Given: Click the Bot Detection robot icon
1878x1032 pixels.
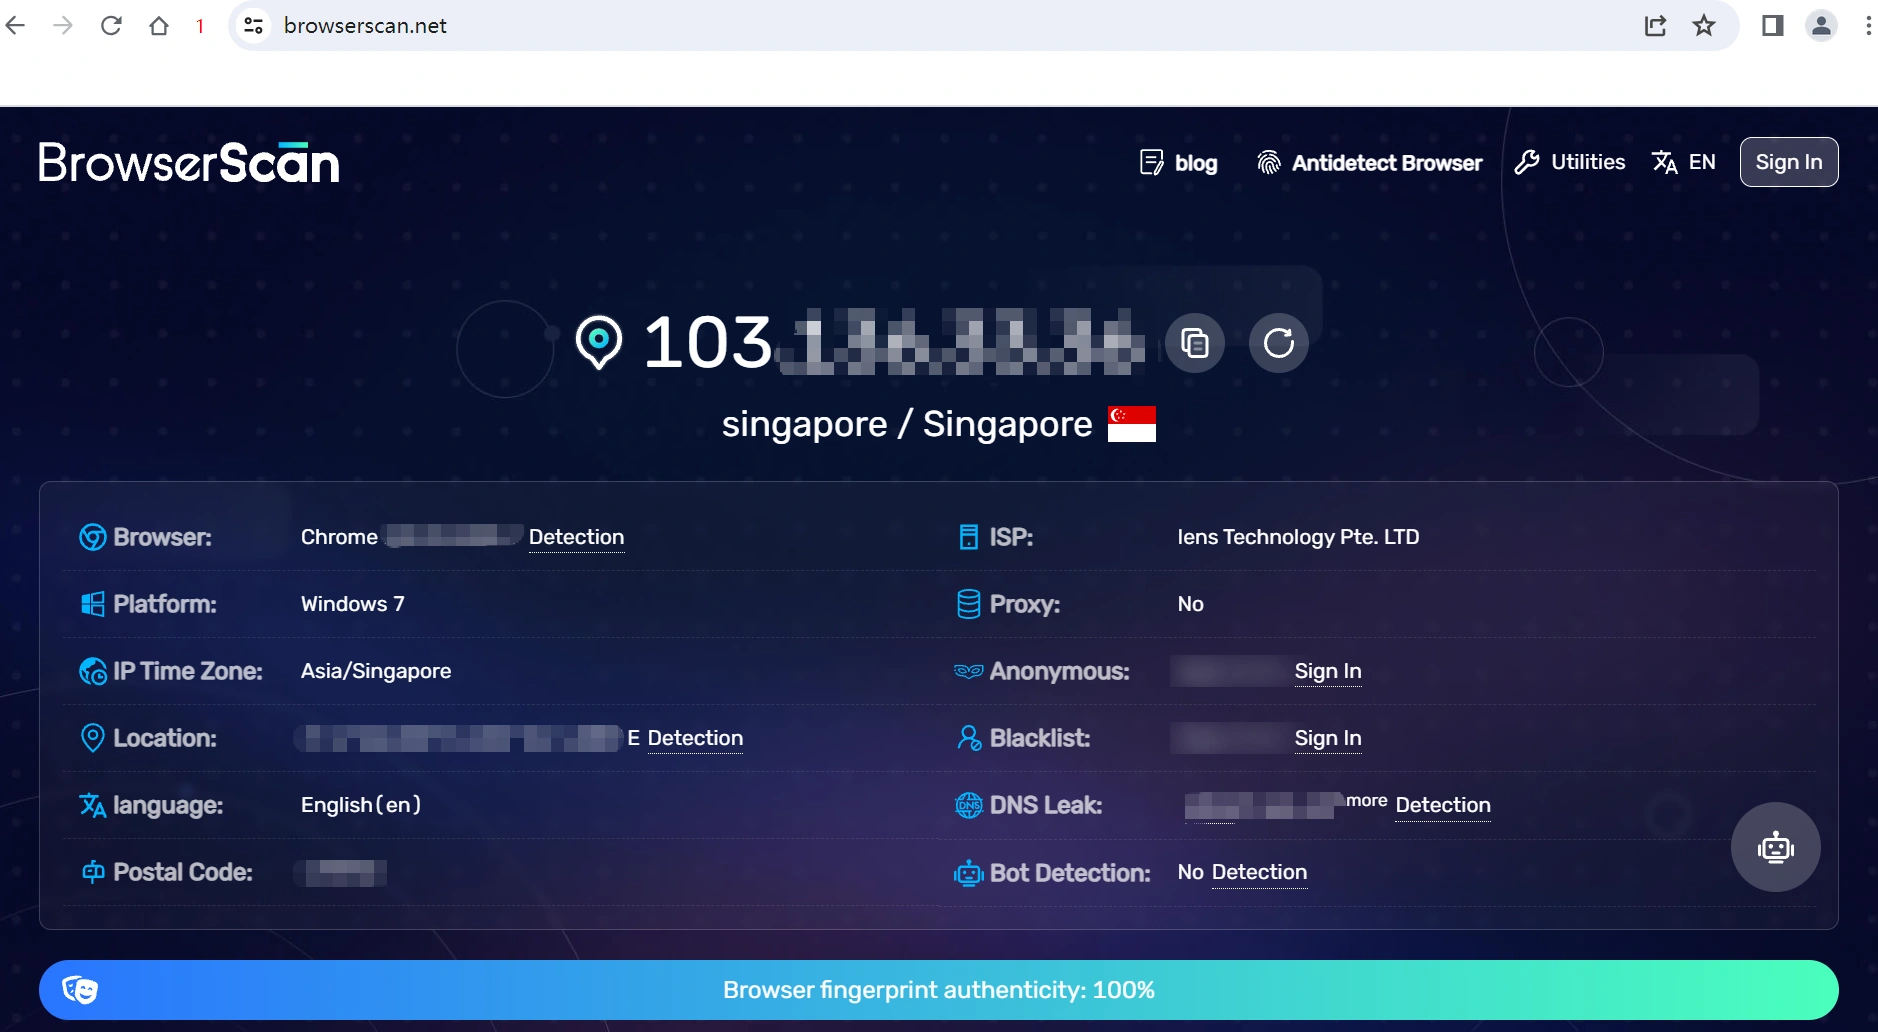Looking at the screenshot, I should click(969, 873).
